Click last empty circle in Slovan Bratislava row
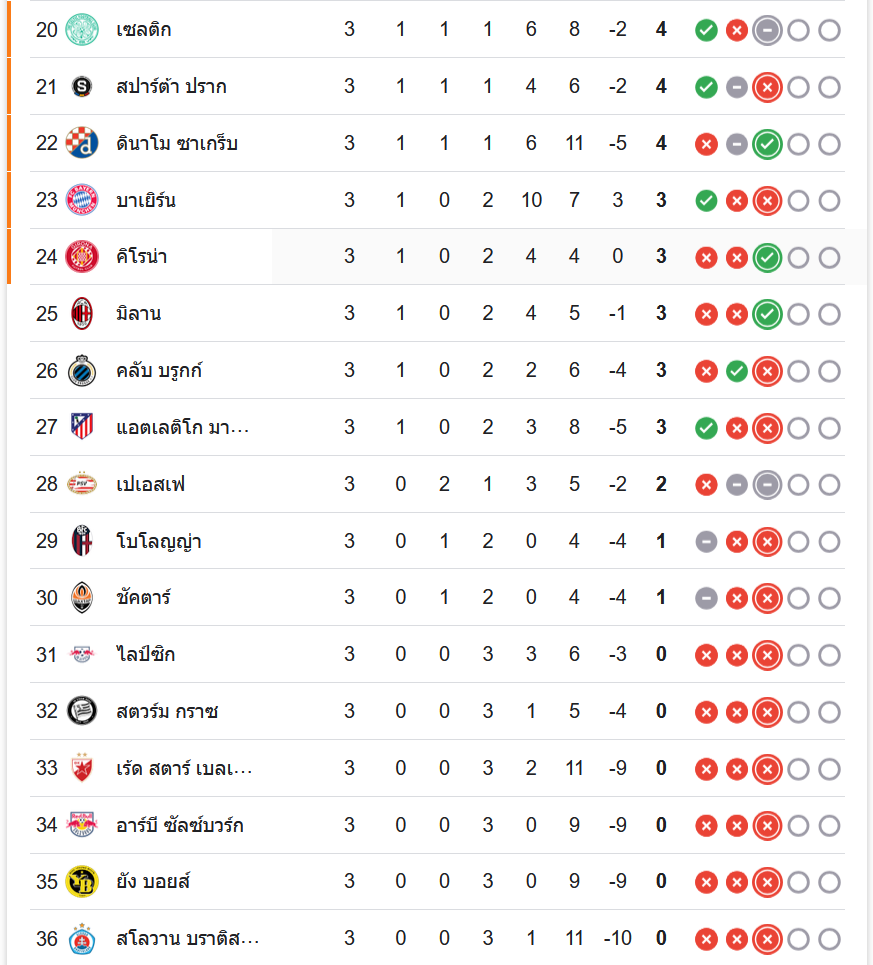The image size is (873, 965). [829, 939]
